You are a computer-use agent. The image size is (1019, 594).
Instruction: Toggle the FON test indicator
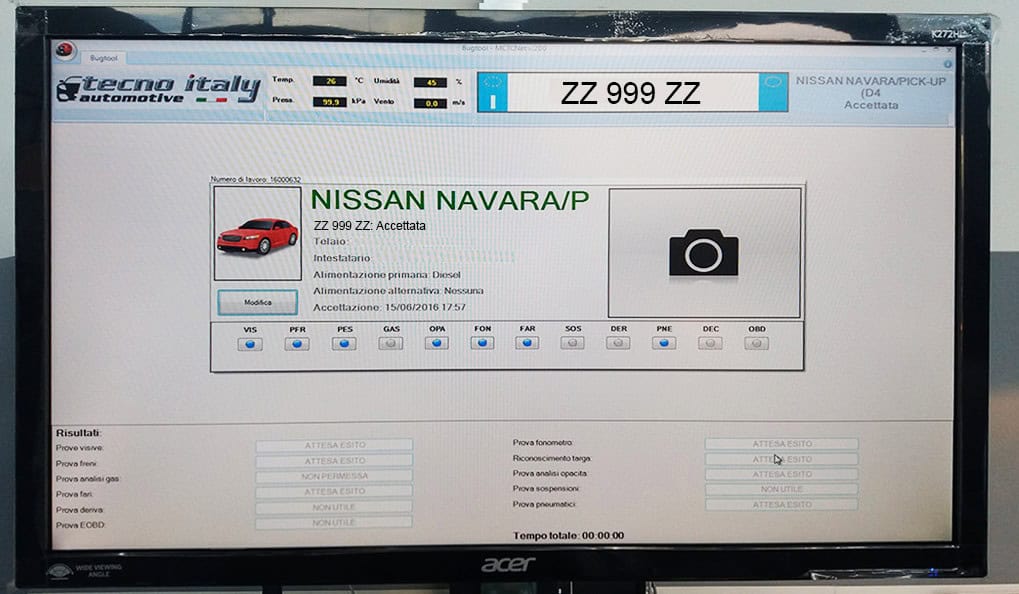tap(482, 342)
